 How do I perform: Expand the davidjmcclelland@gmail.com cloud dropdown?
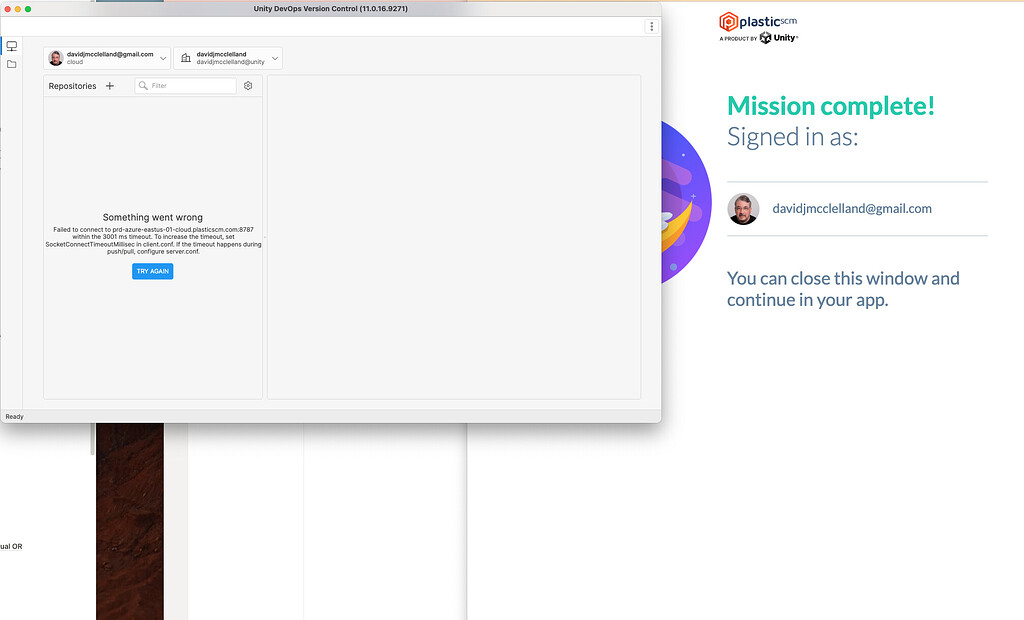click(x=163, y=57)
